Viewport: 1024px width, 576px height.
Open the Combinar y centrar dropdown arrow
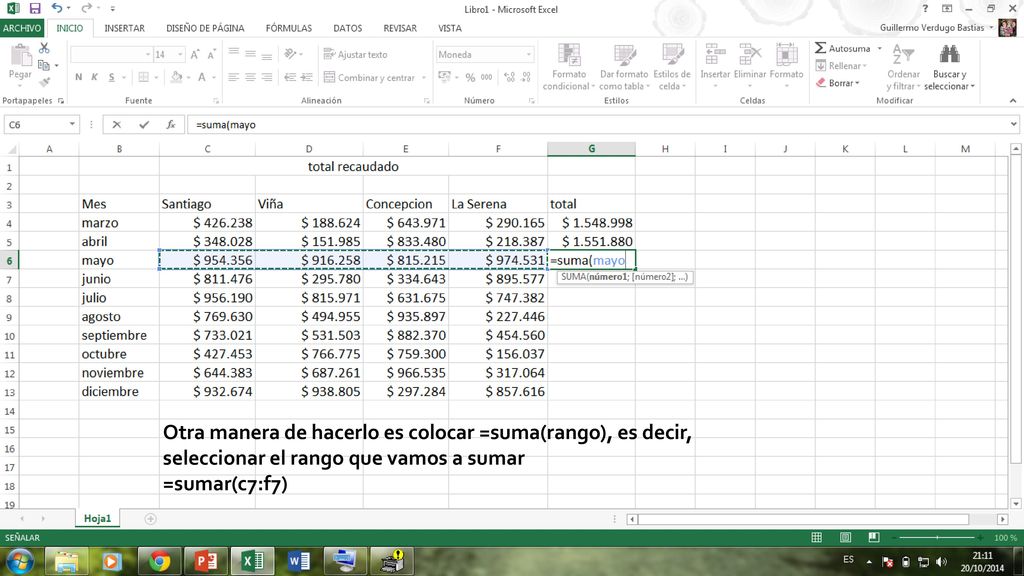pyautogui.click(x=424, y=78)
